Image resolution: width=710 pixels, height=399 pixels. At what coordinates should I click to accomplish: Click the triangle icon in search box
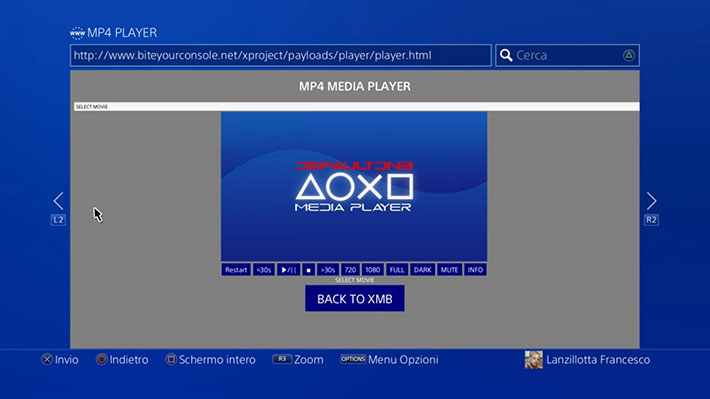(x=628, y=55)
